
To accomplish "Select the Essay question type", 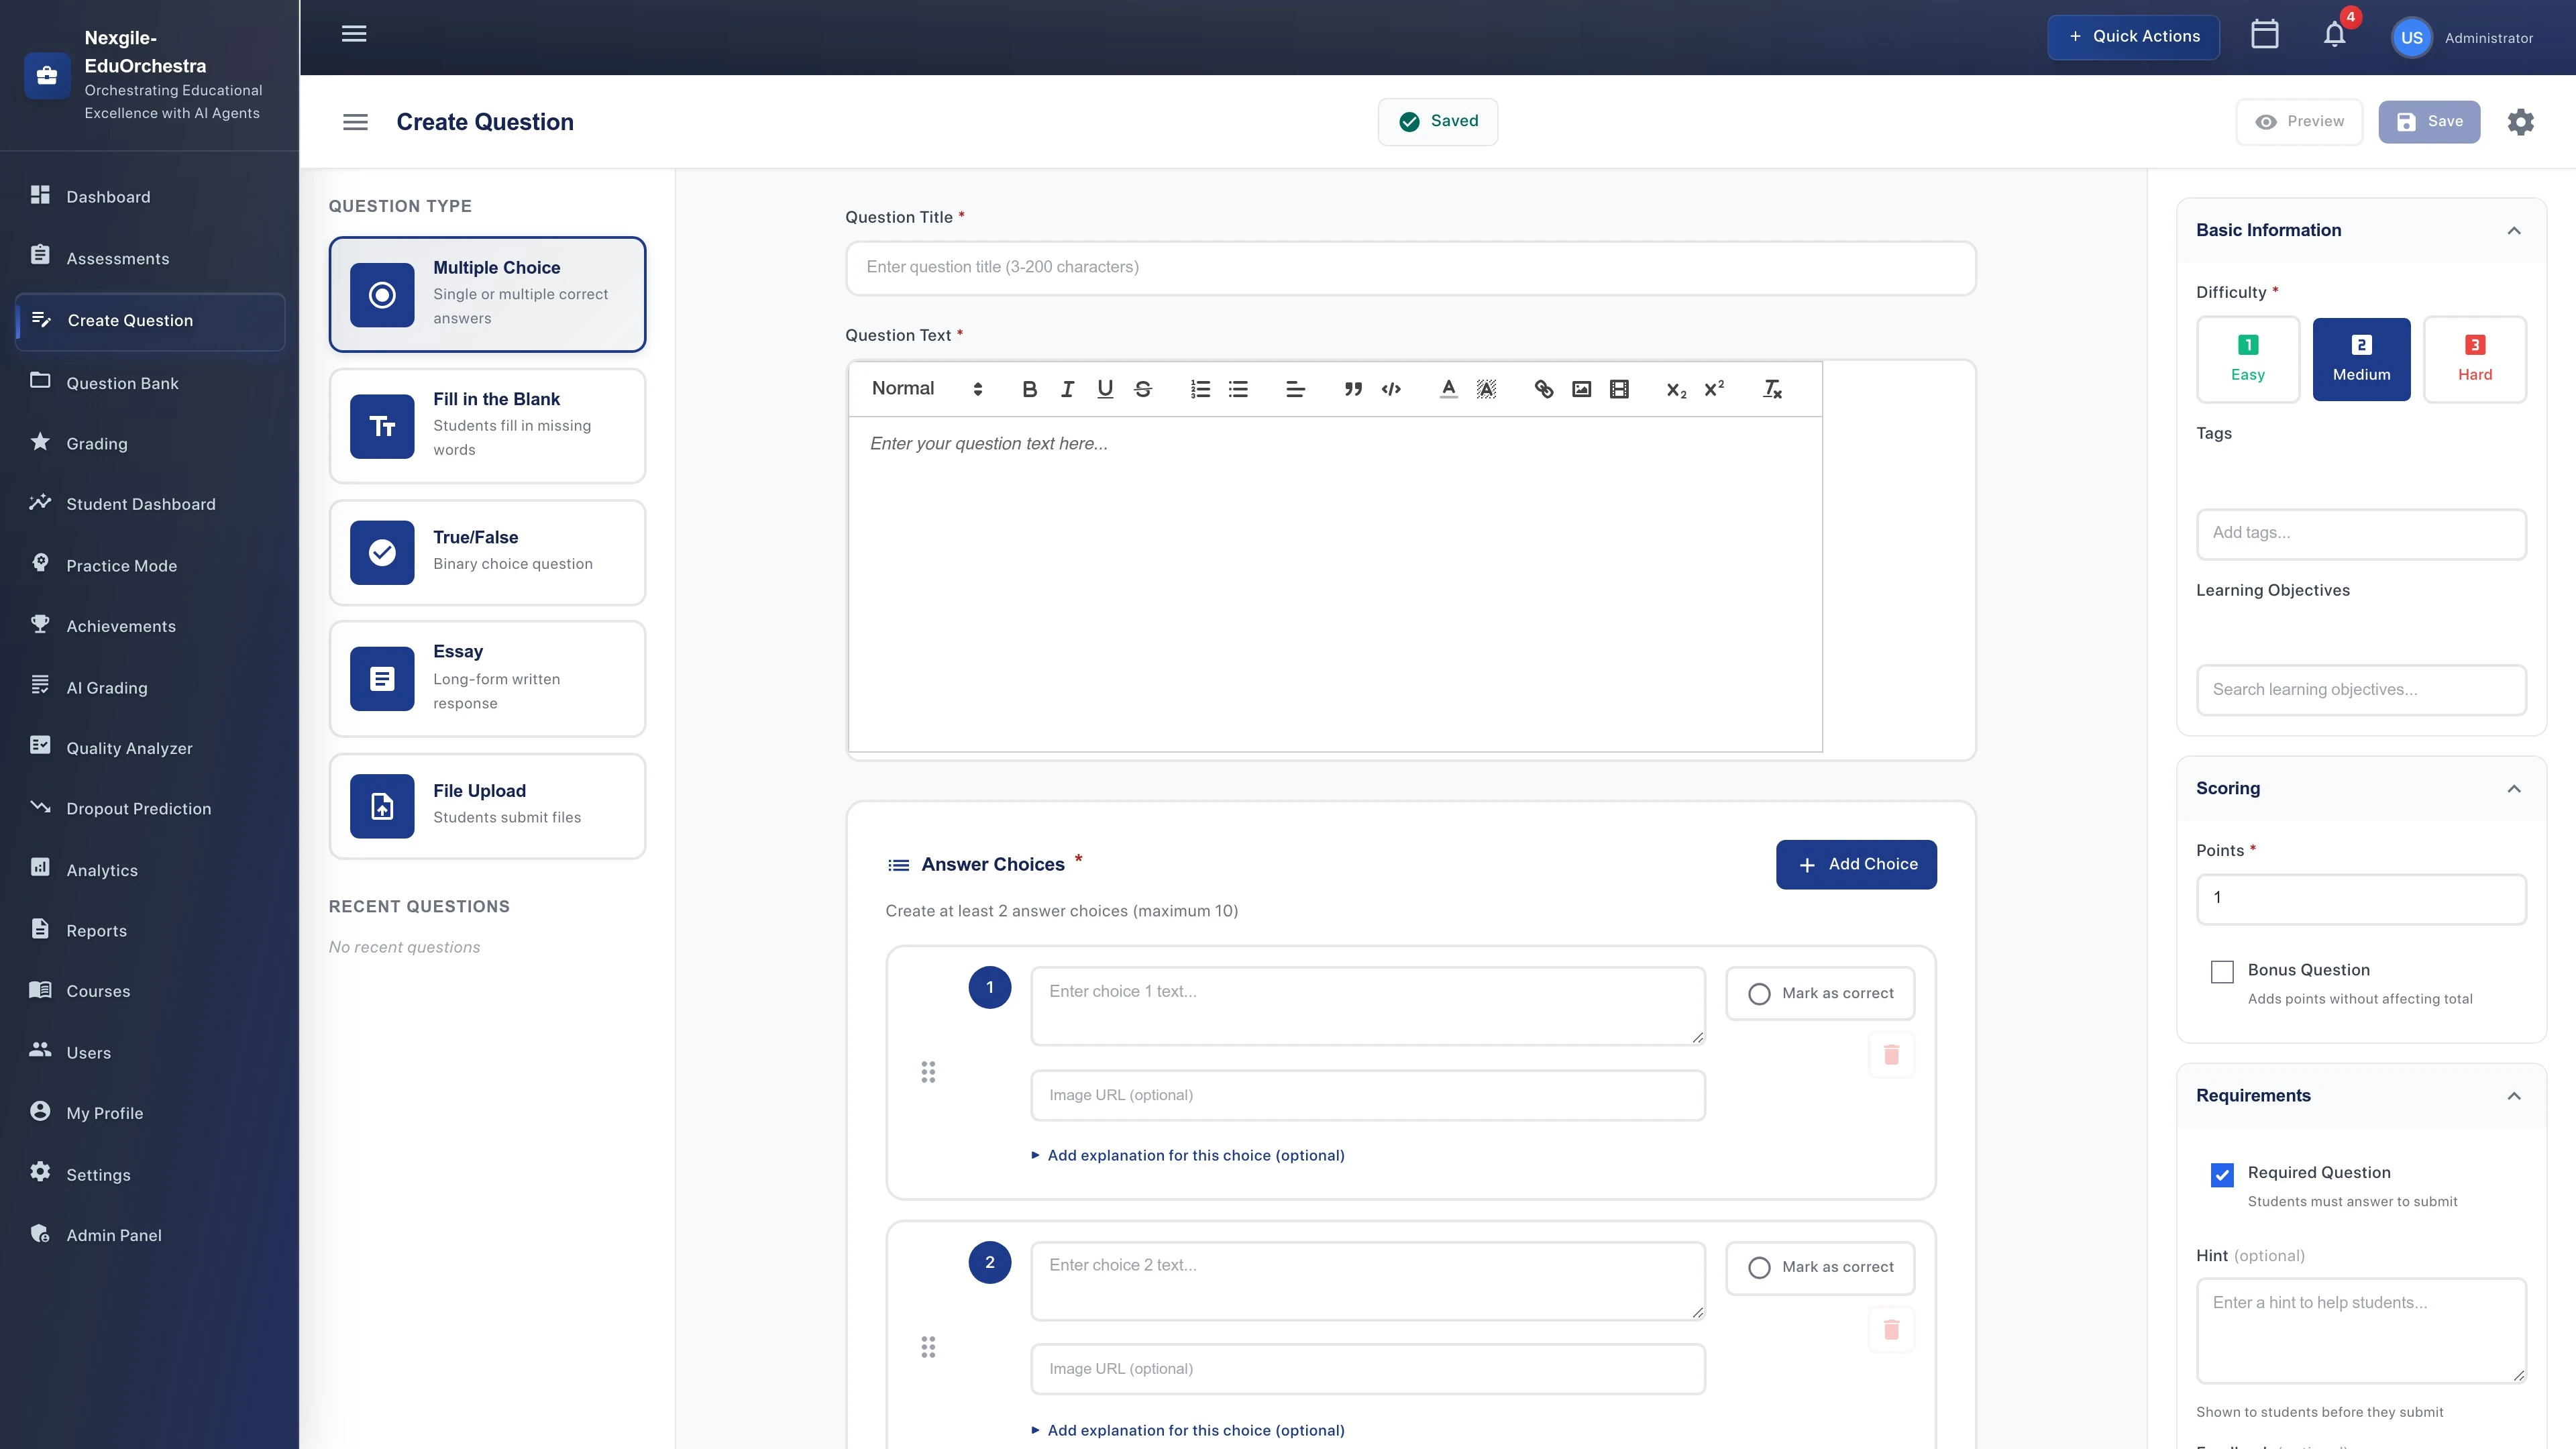I will 487,679.
